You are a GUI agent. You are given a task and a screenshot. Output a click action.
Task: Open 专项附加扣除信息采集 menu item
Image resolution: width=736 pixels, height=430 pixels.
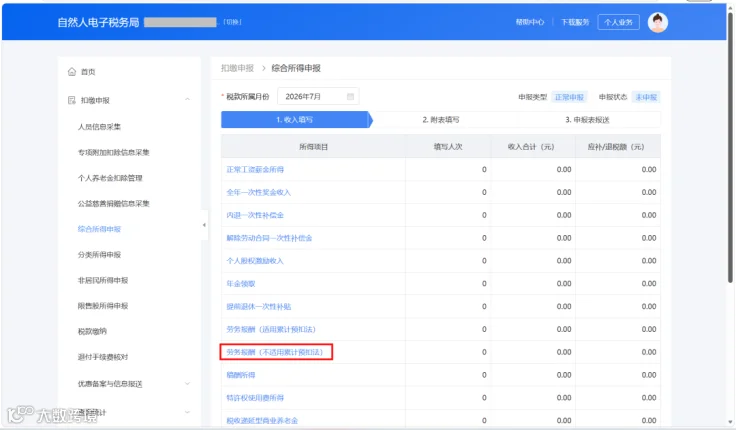113,153
